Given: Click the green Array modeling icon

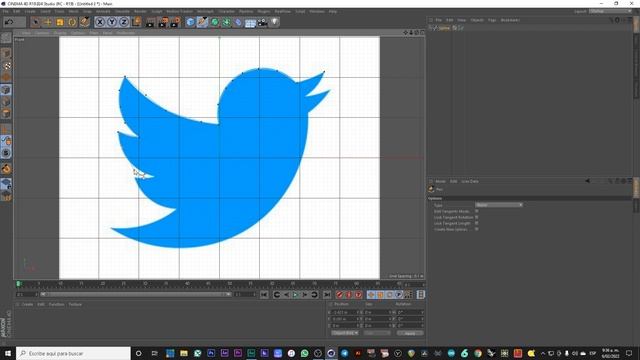Looking at the screenshot, I should (x=226, y=22).
